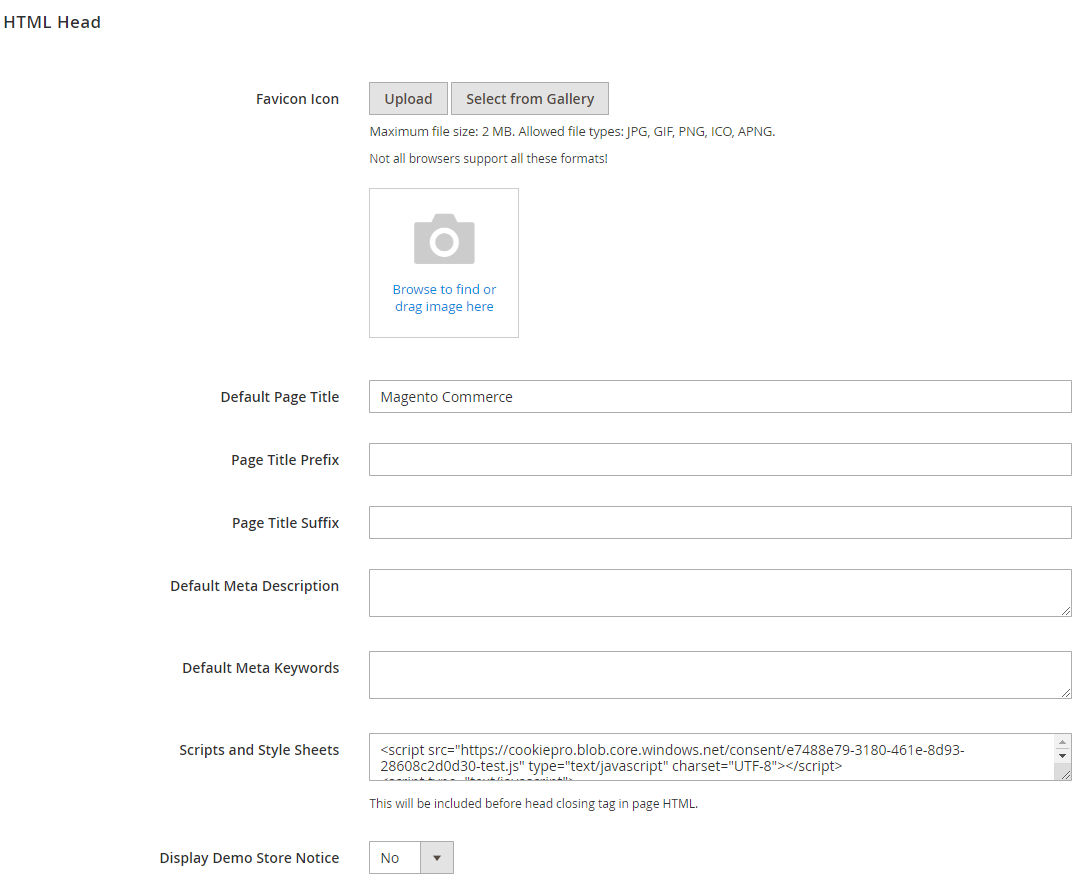Click the camera icon in the favicon upload area

click(443, 239)
